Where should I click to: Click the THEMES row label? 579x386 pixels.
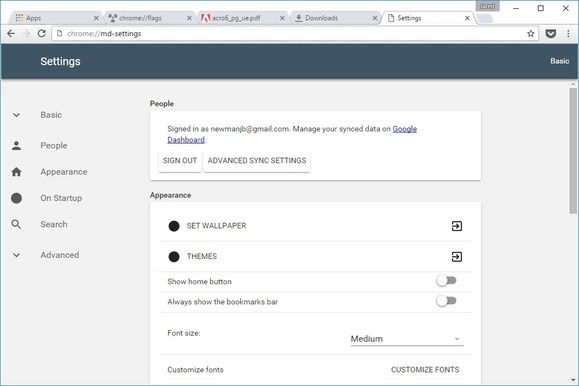[202, 256]
